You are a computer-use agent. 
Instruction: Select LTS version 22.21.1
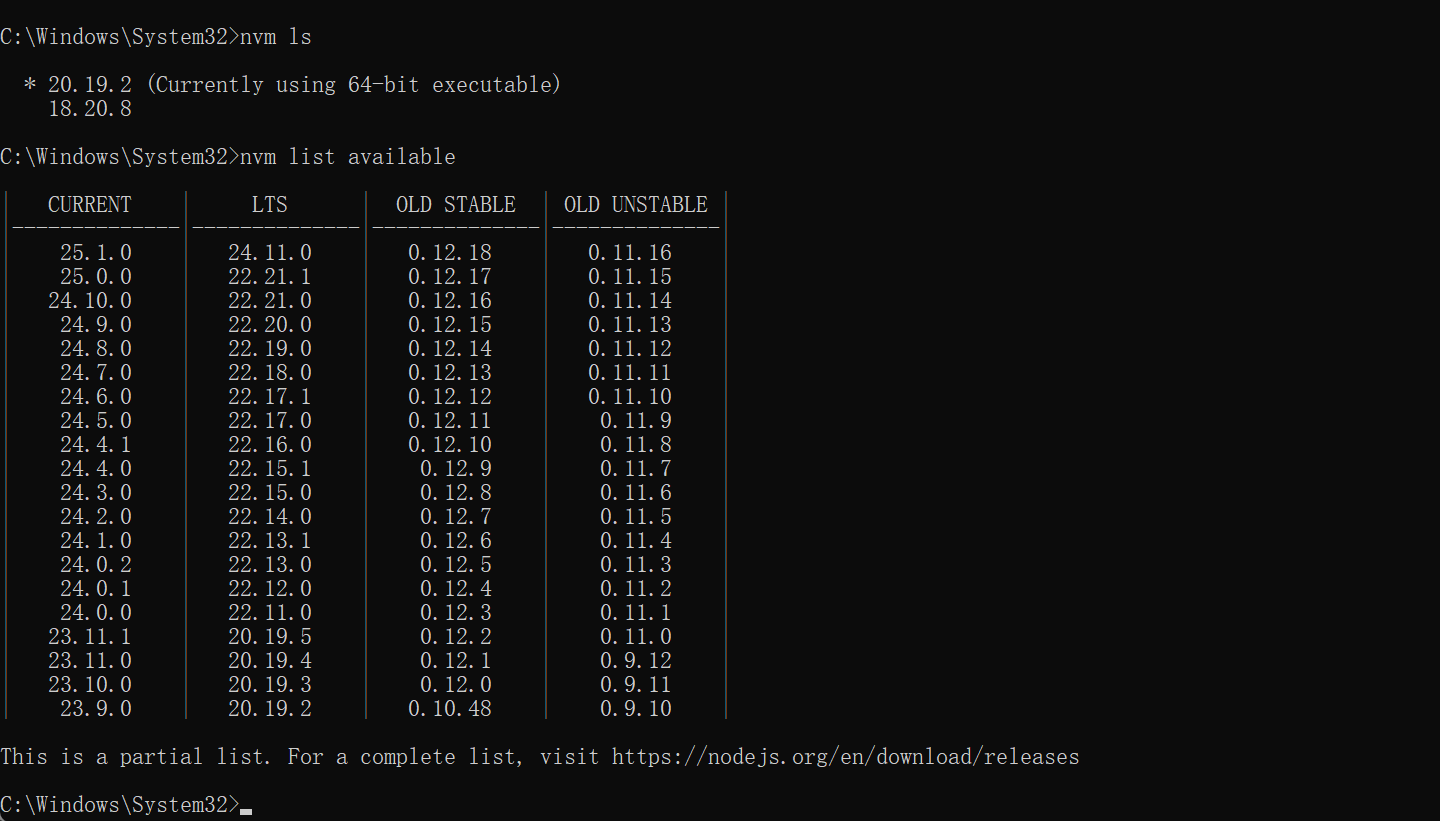pos(270,277)
